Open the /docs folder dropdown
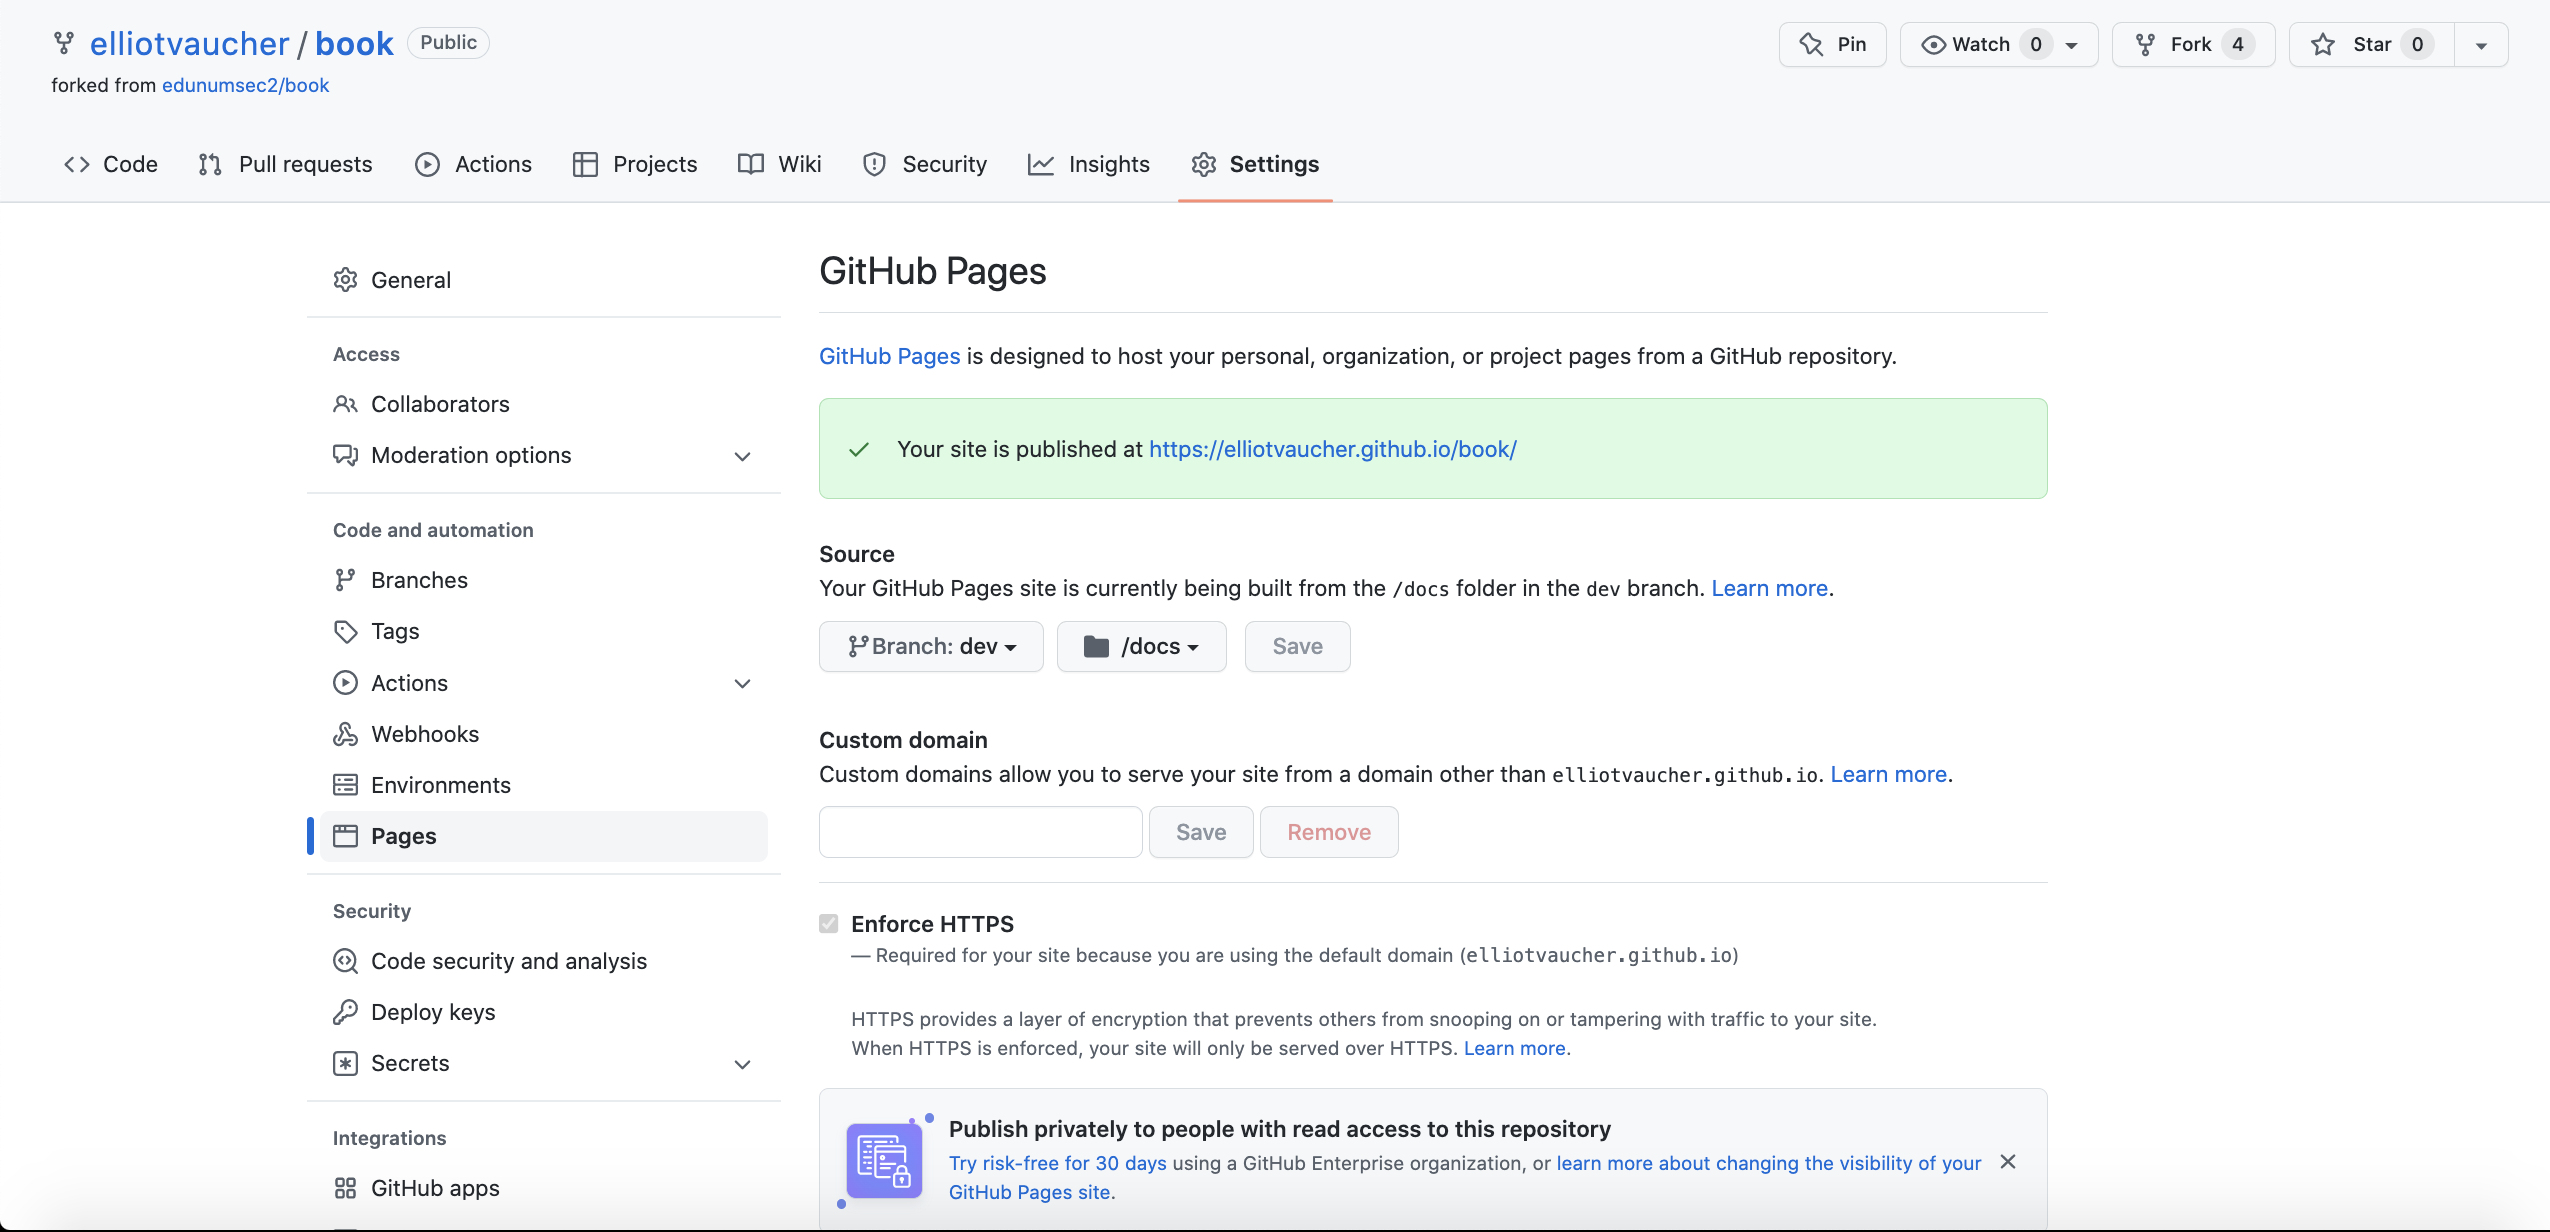This screenshot has height=1232, width=2550. (x=1142, y=647)
